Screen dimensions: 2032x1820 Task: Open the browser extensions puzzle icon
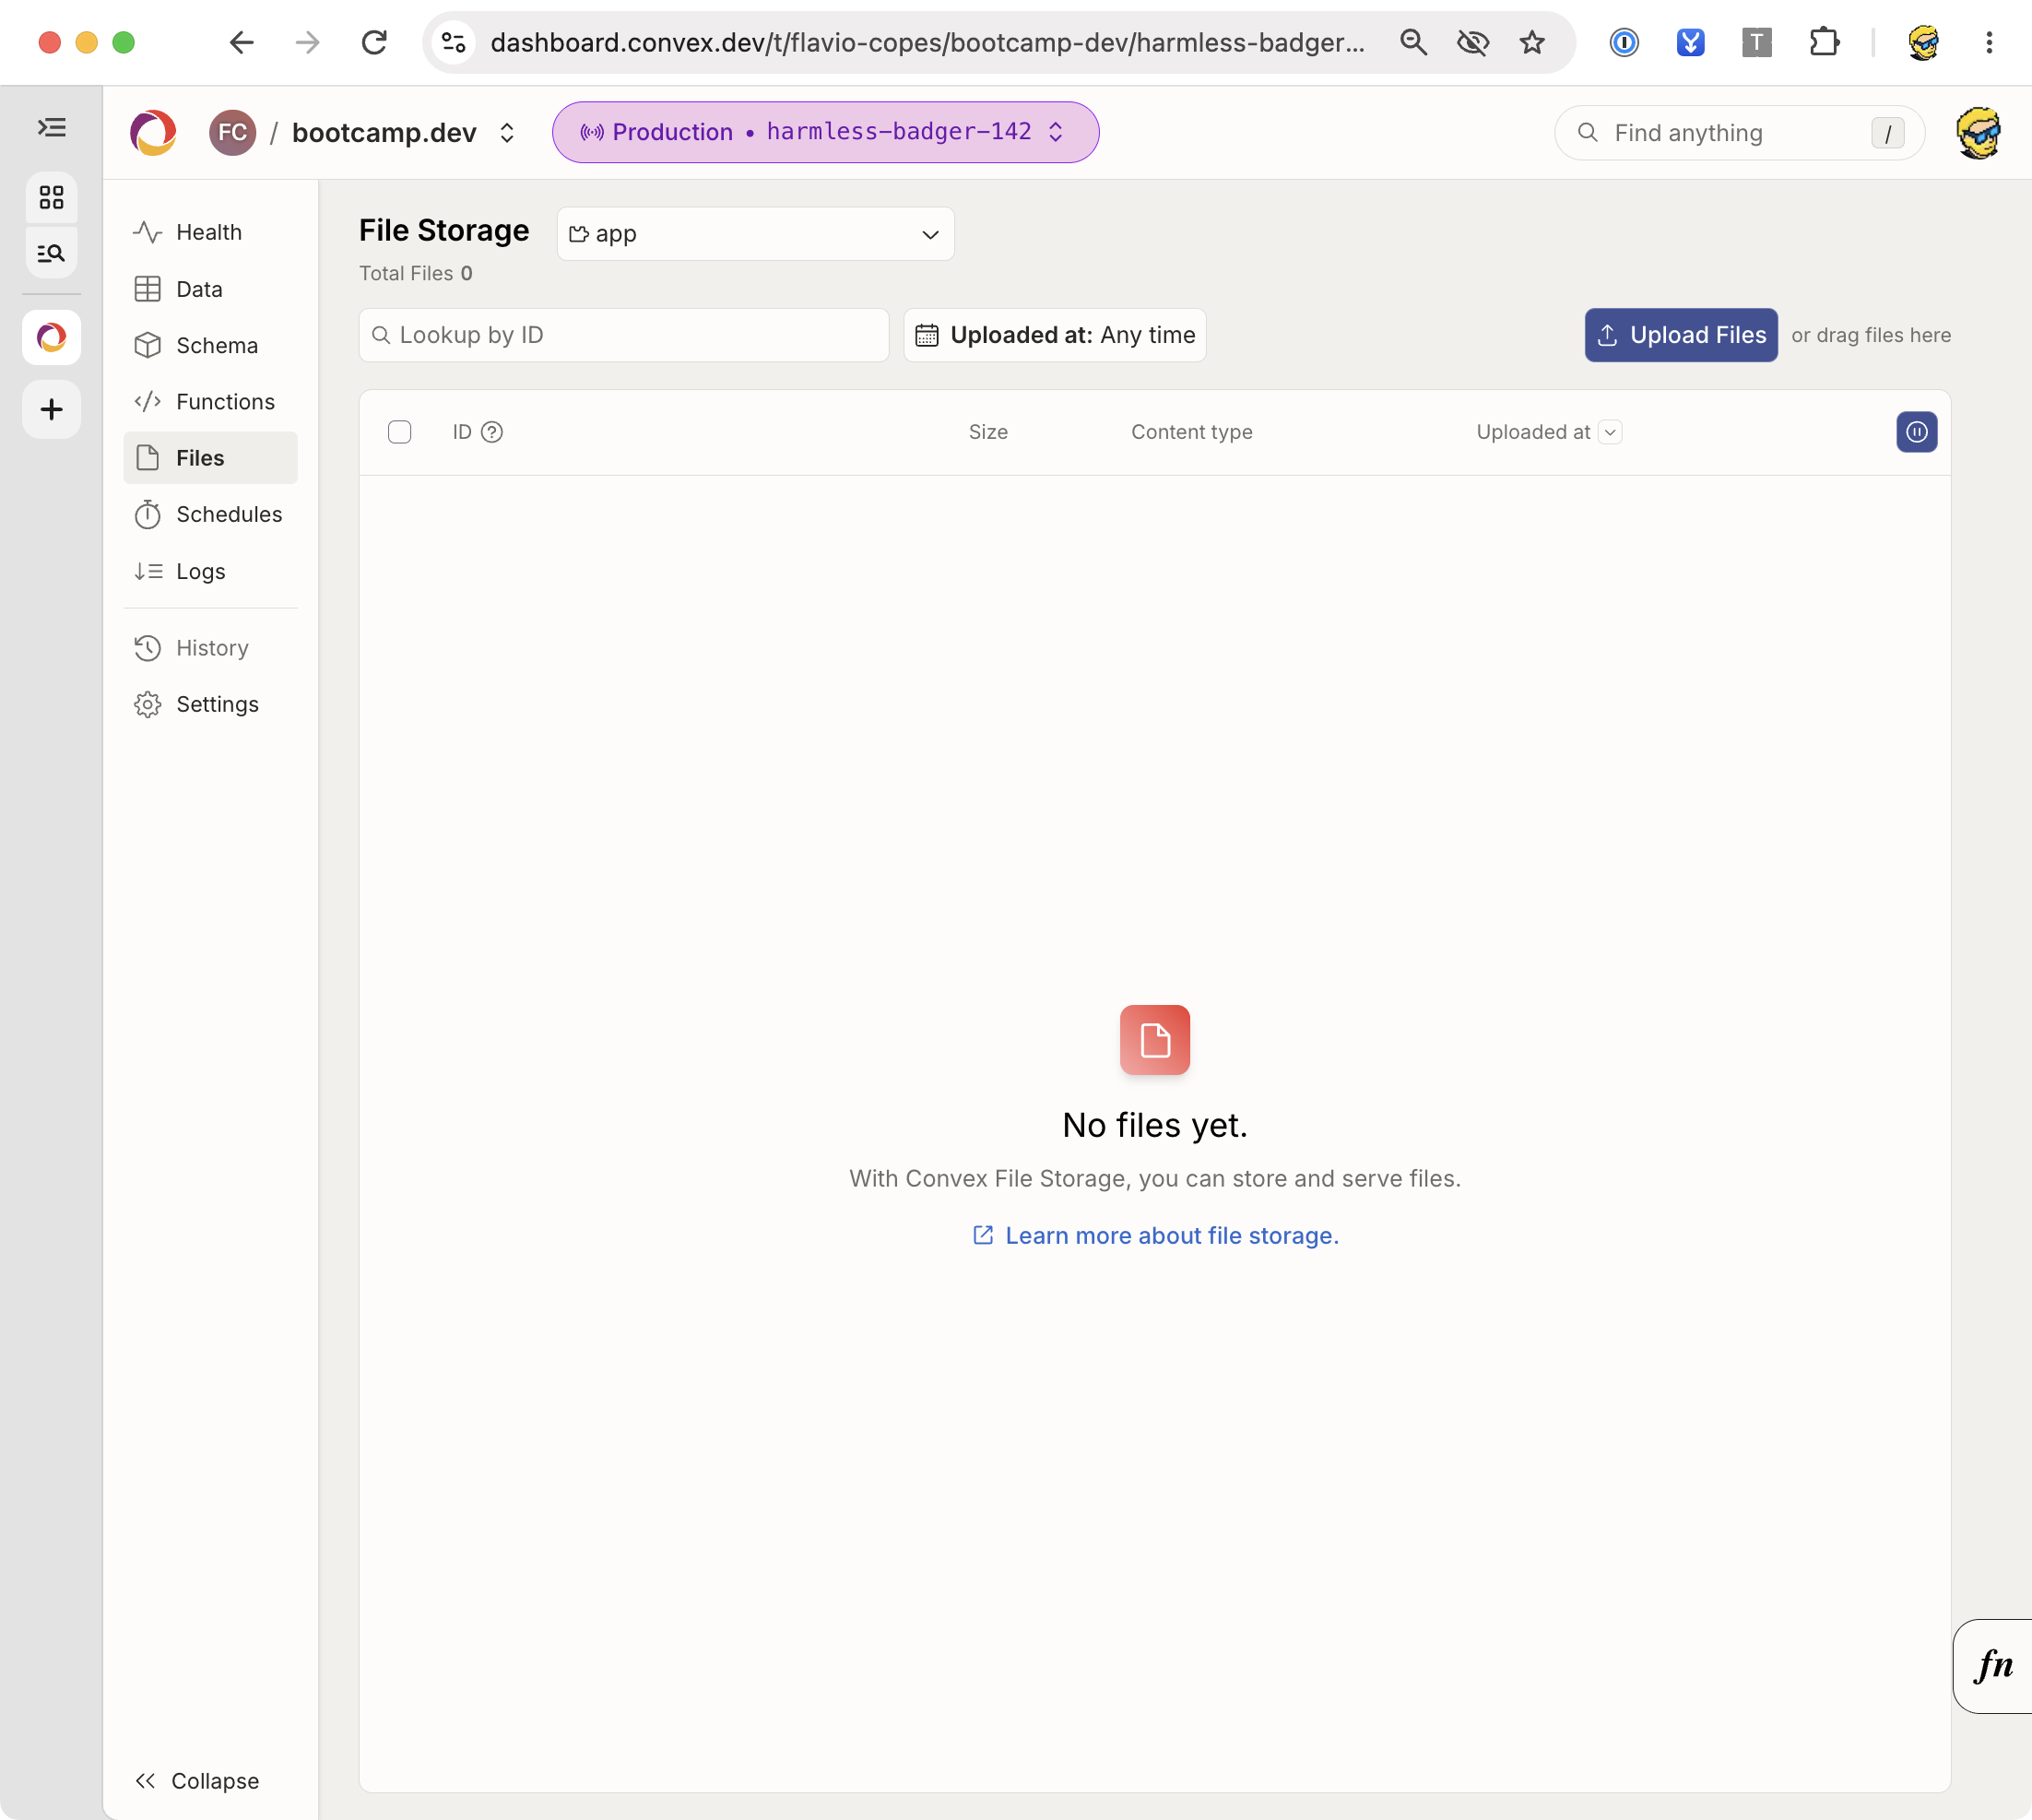1824,42
